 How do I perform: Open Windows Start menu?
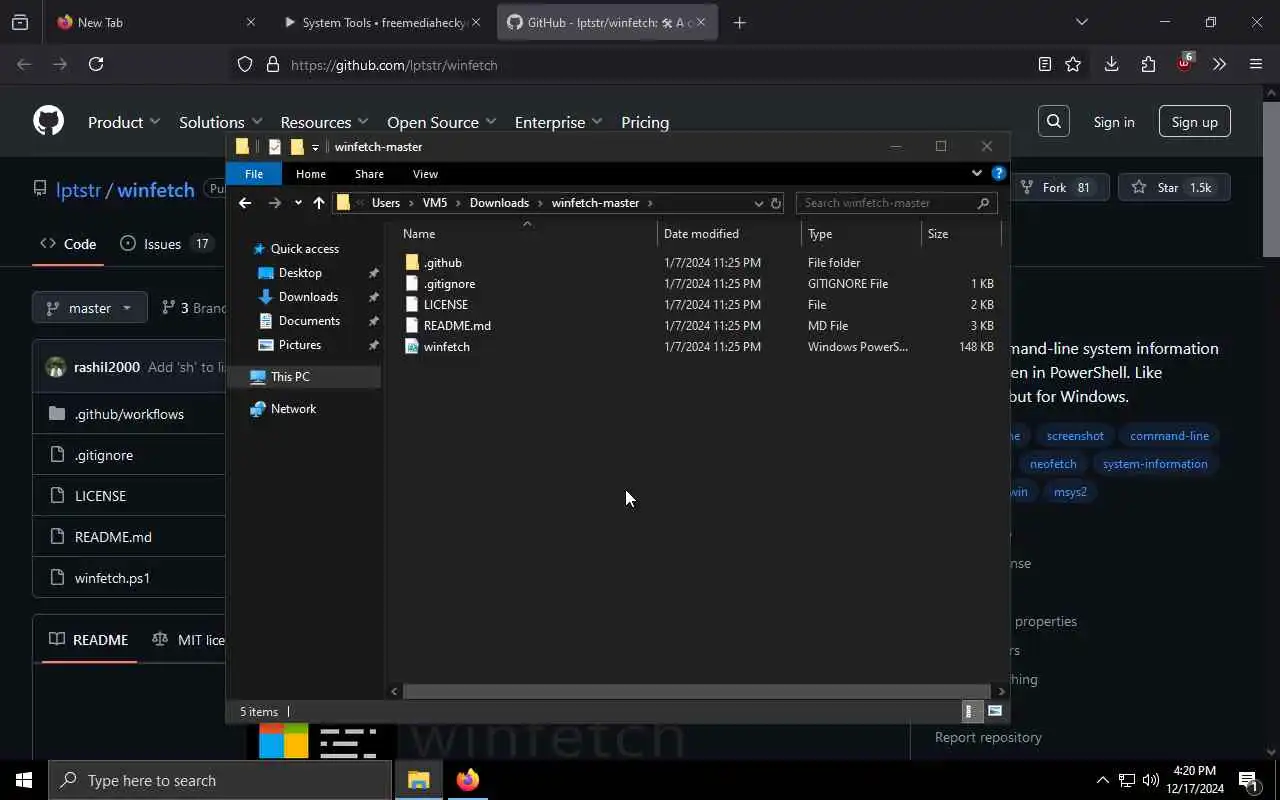(x=24, y=780)
